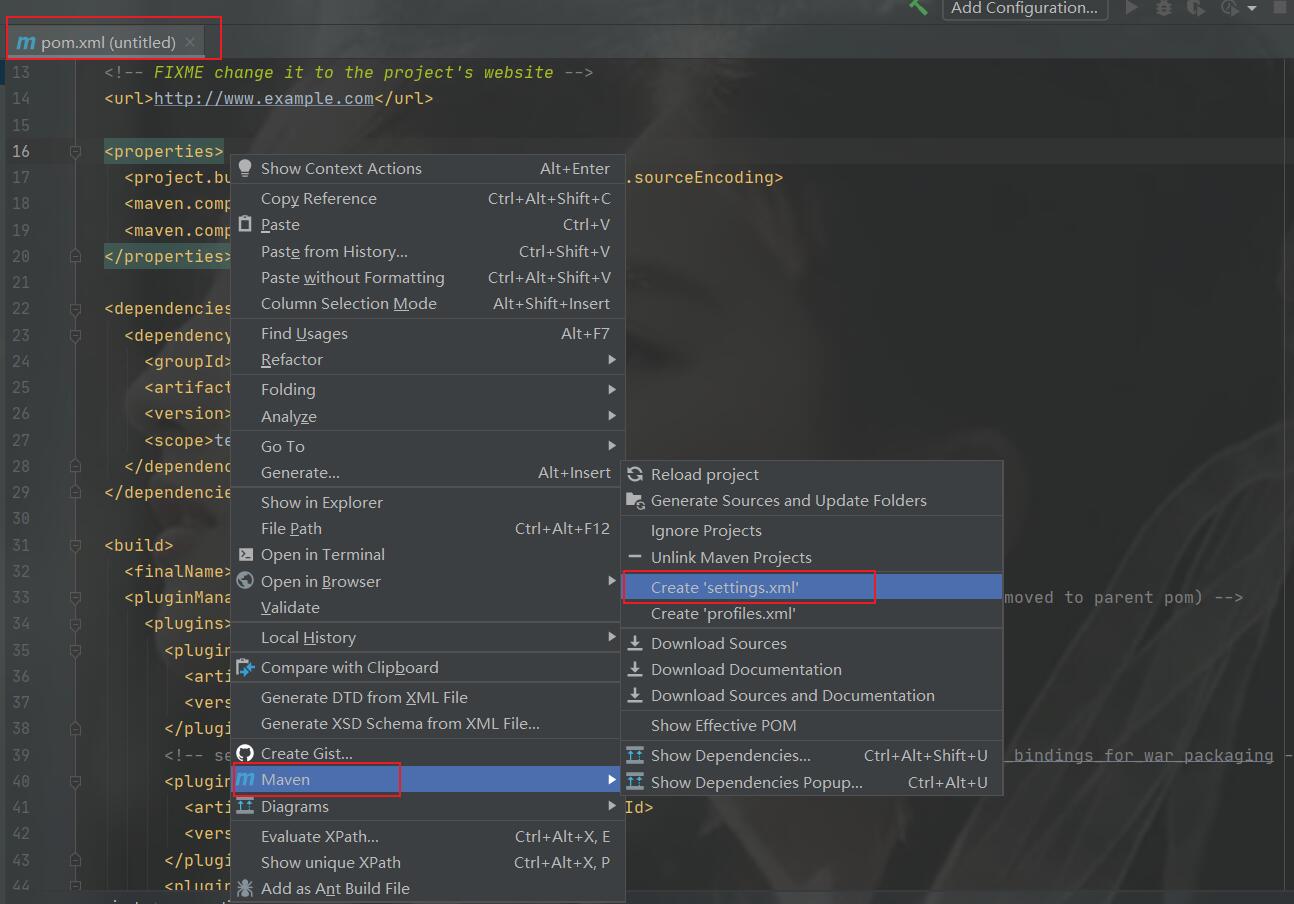Close the pom.xml editor tab
The width and height of the screenshot is (1294, 904).
tap(189, 43)
